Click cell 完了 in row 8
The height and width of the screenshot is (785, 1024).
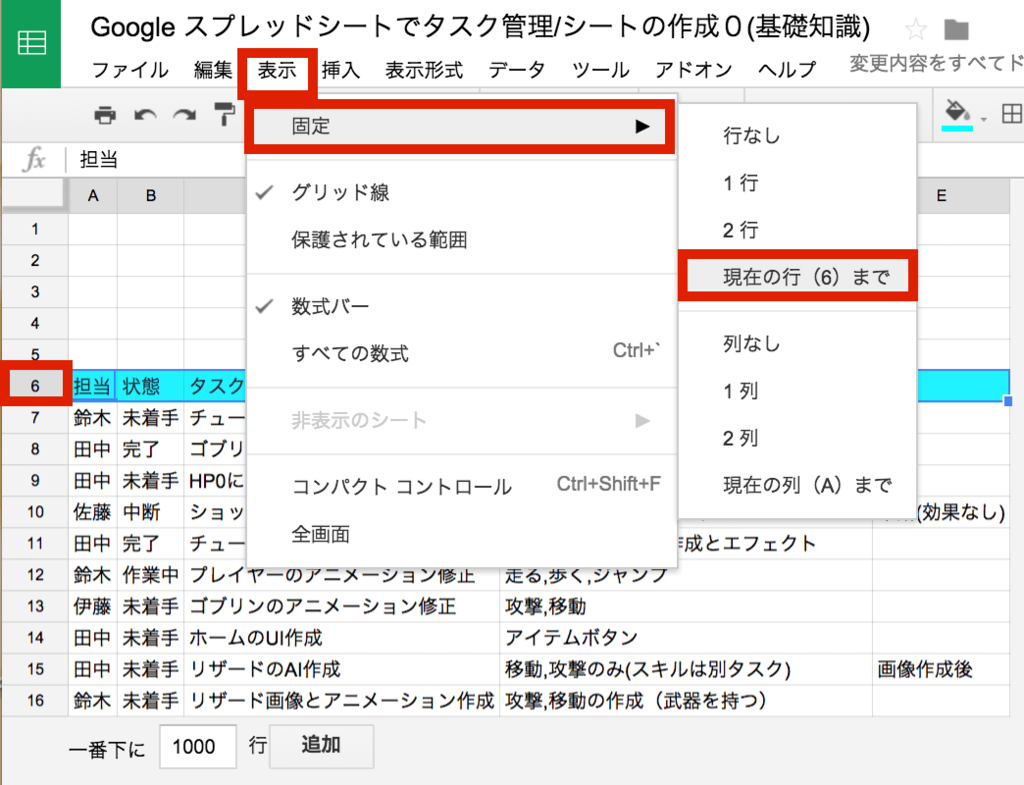(x=151, y=449)
